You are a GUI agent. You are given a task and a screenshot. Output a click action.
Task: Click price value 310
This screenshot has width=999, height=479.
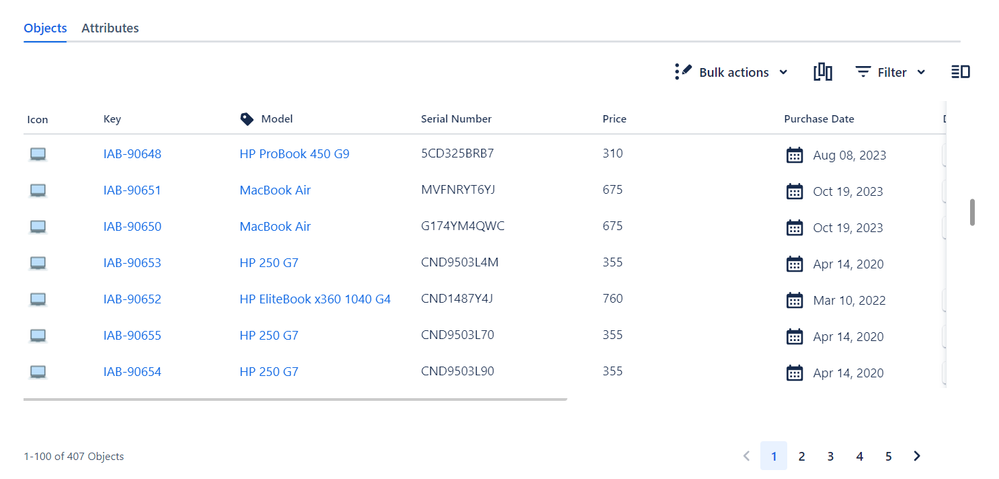click(x=612, y=154)
